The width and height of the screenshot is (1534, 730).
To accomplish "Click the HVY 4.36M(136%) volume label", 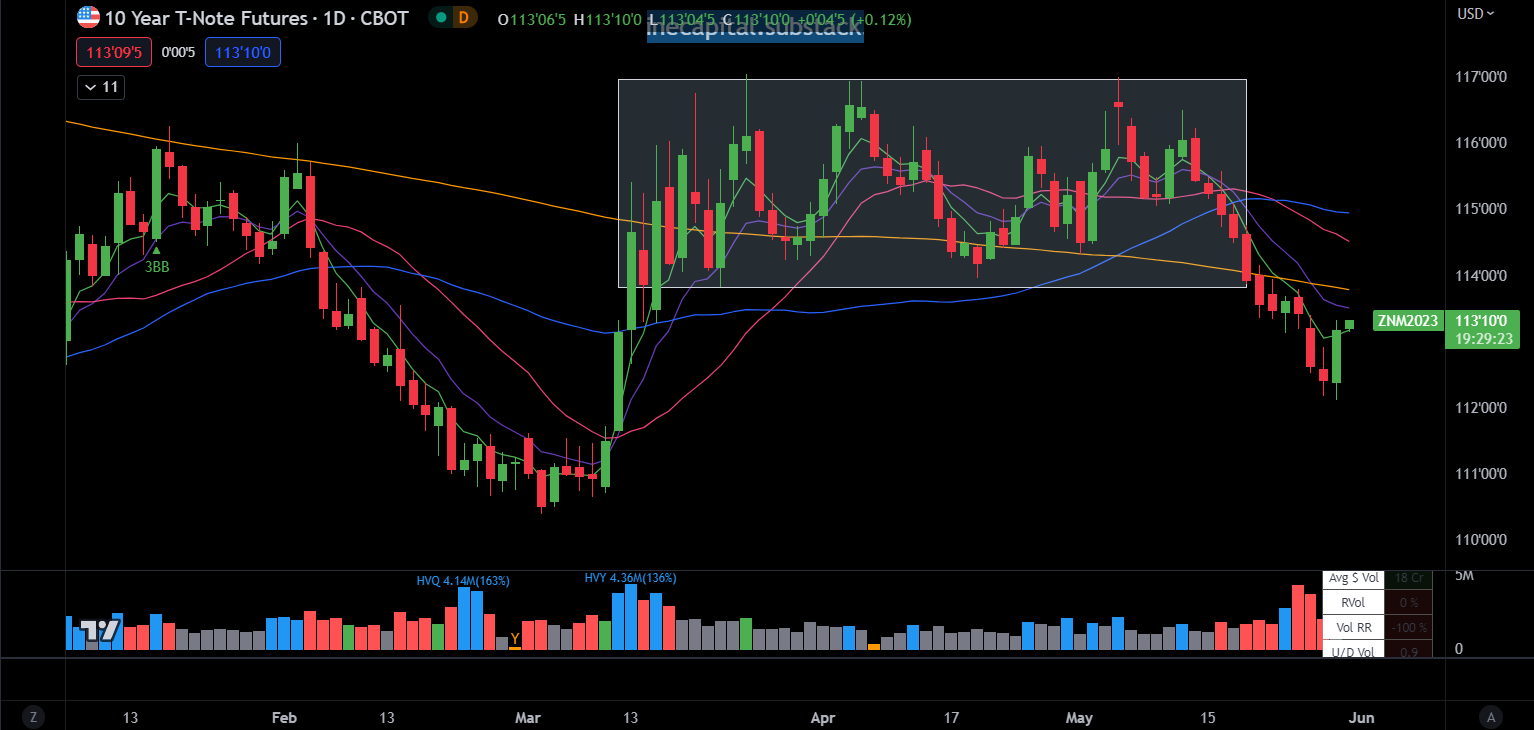I will coord(630,578).
